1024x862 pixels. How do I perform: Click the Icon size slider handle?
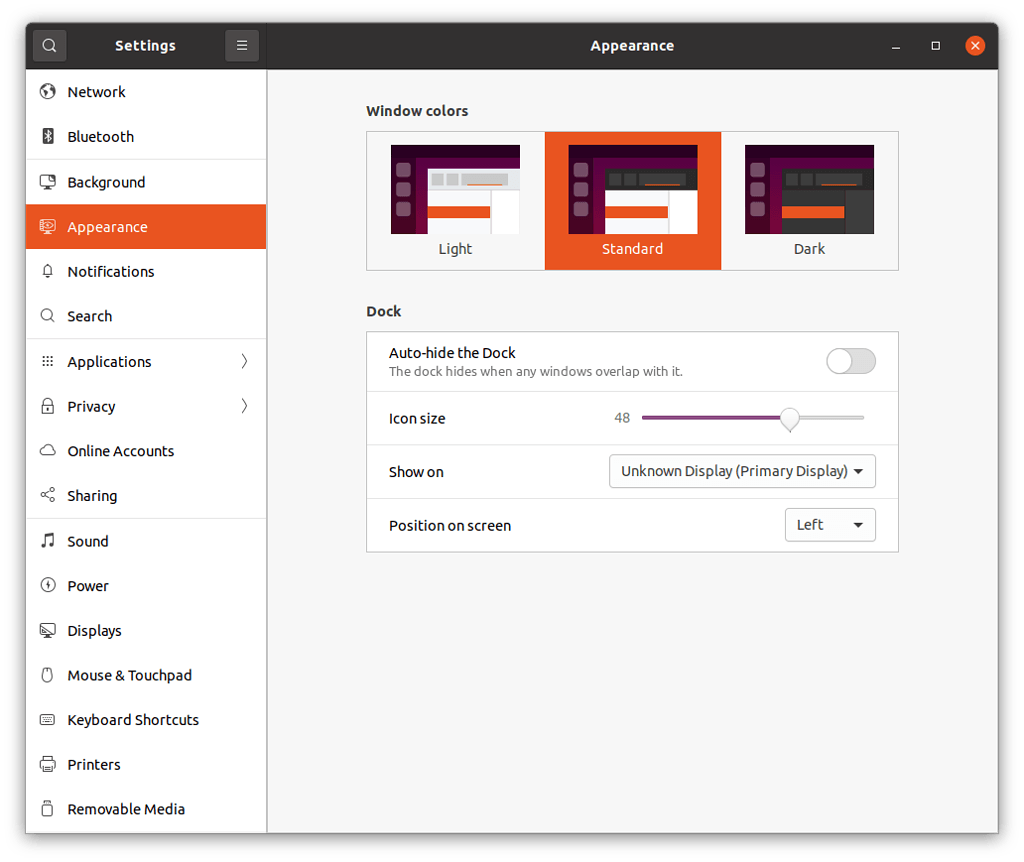pos(790,418)
